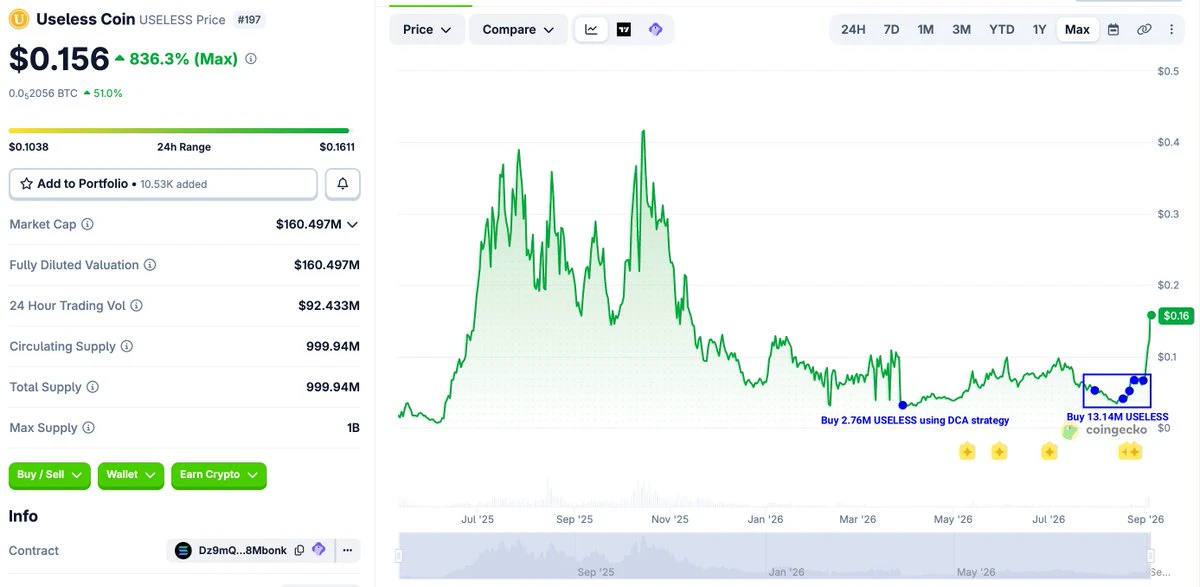This screenshot has width=1200, height=587.
Task: Open the Price dropdown
Action: tap(427, 29)
